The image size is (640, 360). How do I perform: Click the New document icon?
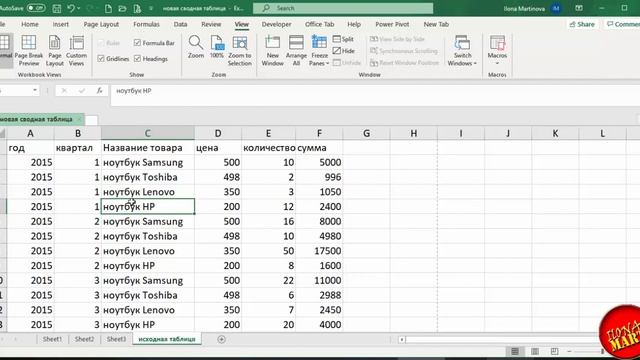click(x=108, y=8)
